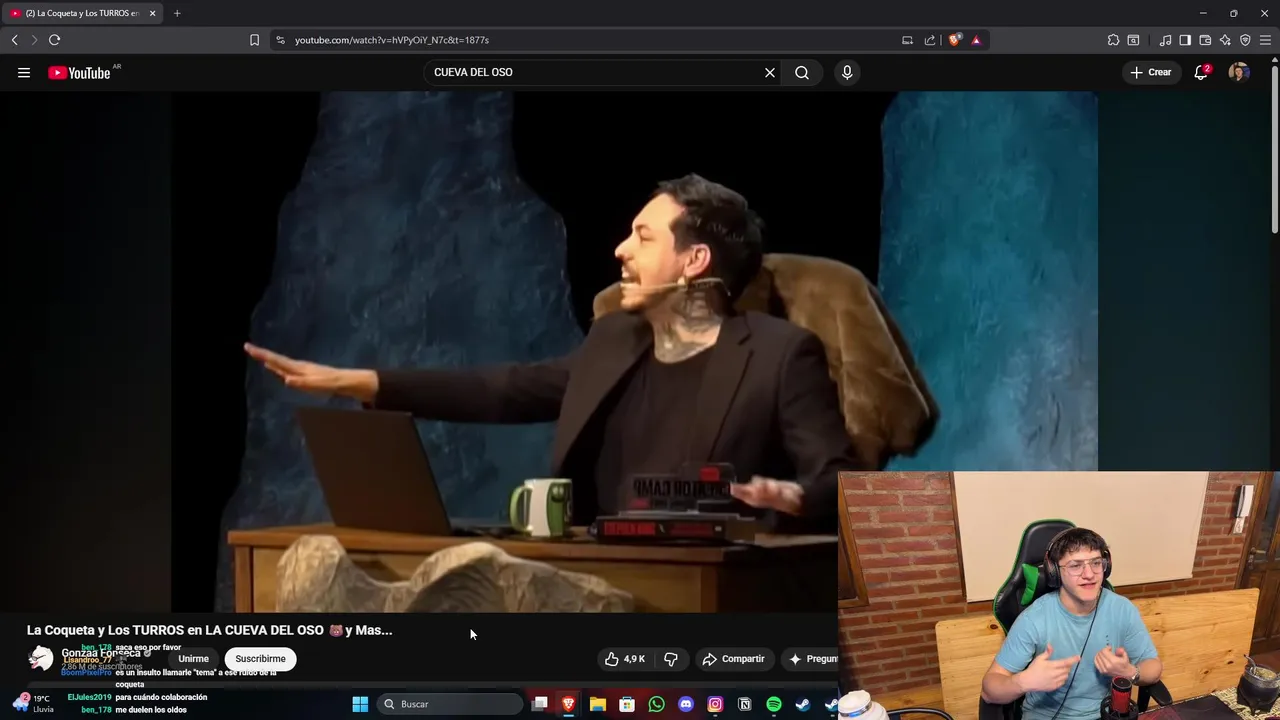Image resolution: width=1280 pixels, height=720 pixels.
Task: Open the Brave Shields lion icon
Action: 955,40
